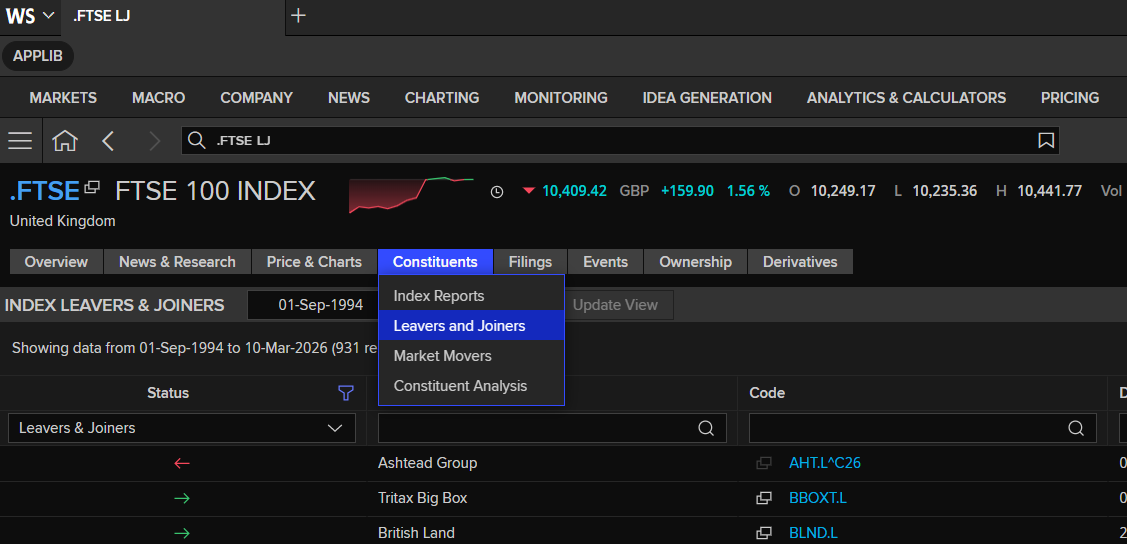Open Status column filter funnel icon
The width and height of the screenshot is (1127, 544).
click(x=346, y=393)
